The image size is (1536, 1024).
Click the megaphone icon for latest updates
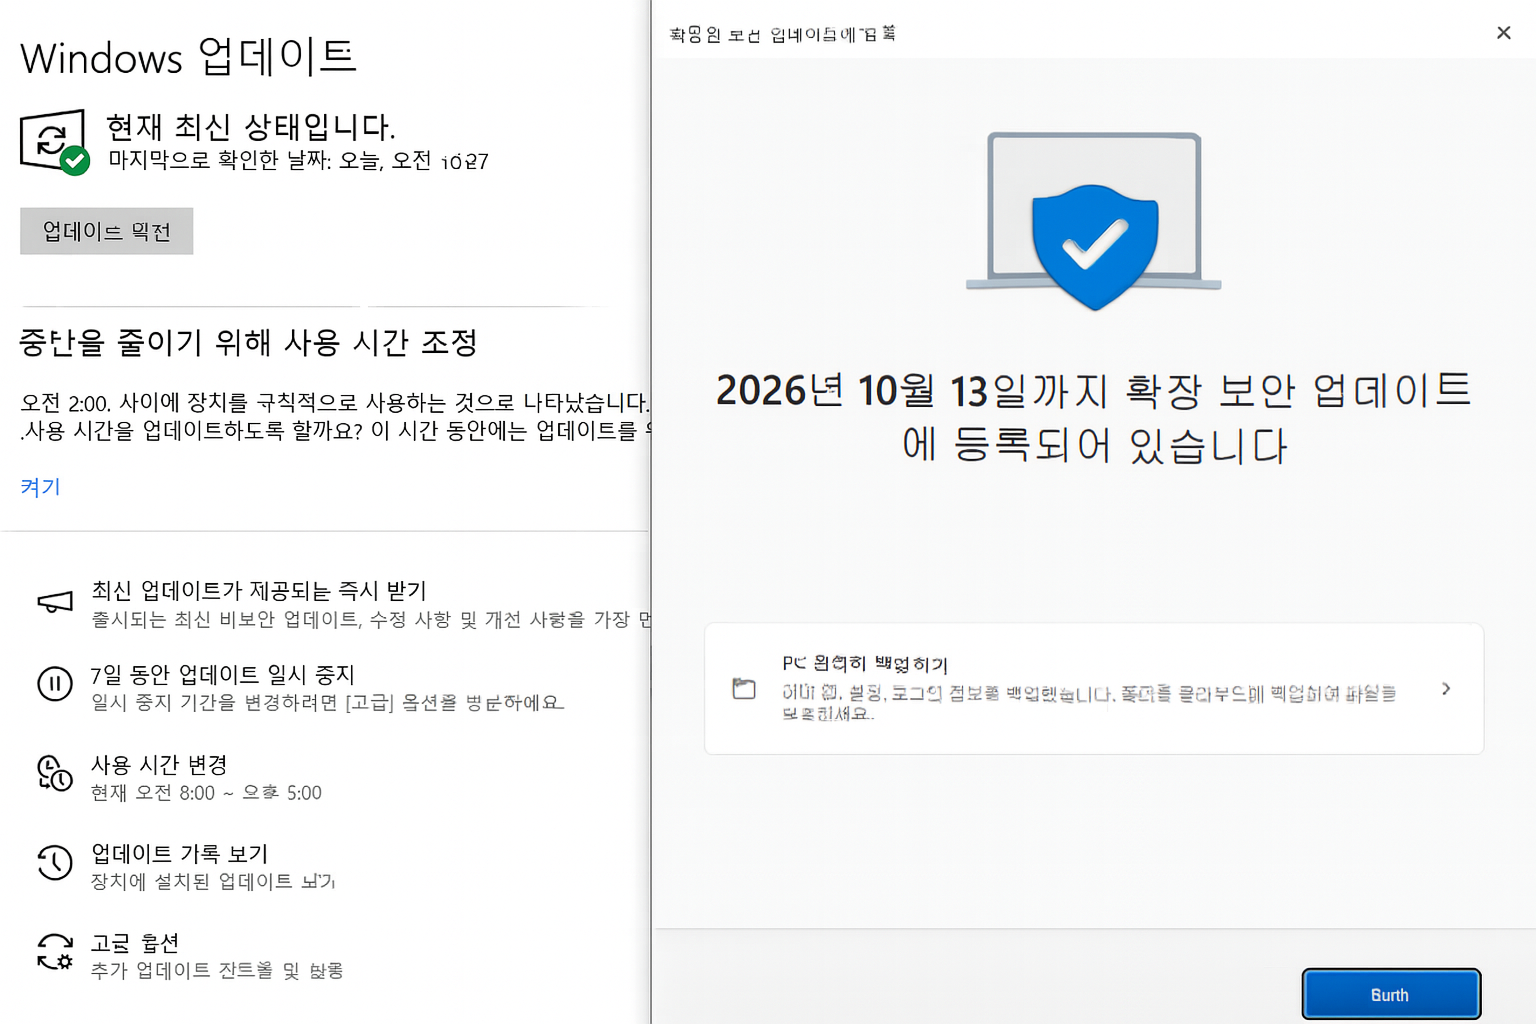(55, 602)
